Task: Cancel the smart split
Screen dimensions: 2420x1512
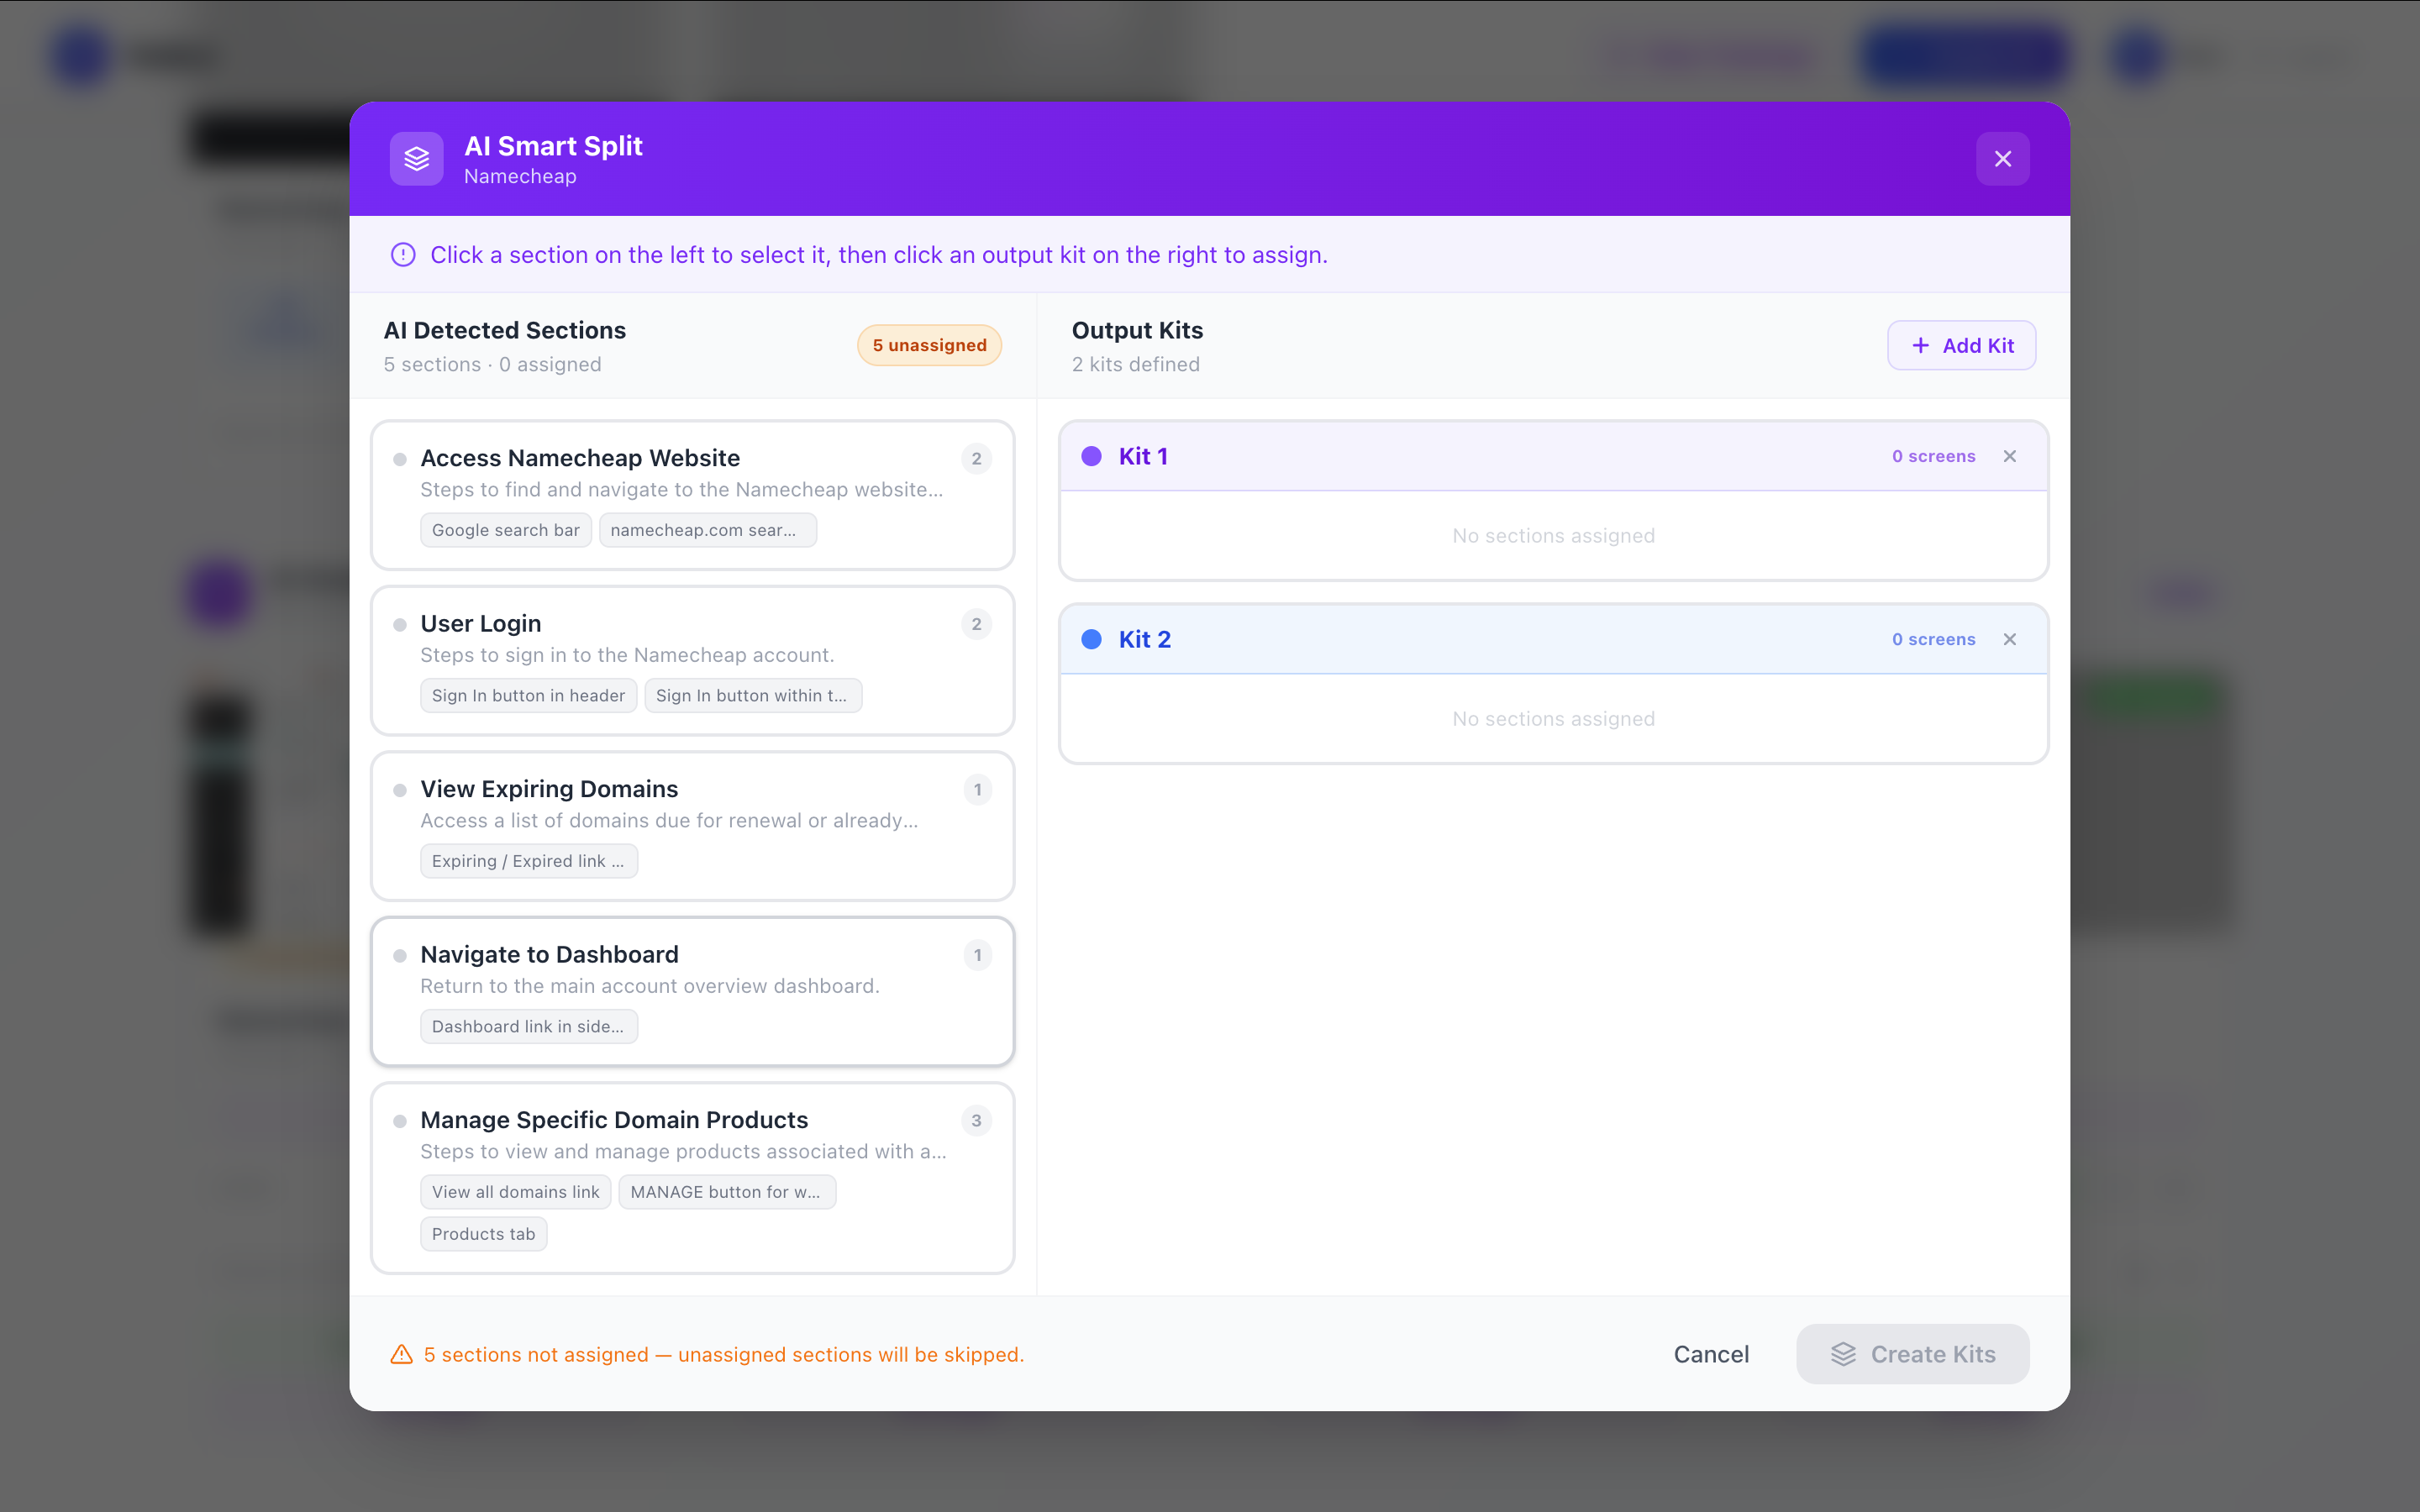Action: point(1711,1354)
